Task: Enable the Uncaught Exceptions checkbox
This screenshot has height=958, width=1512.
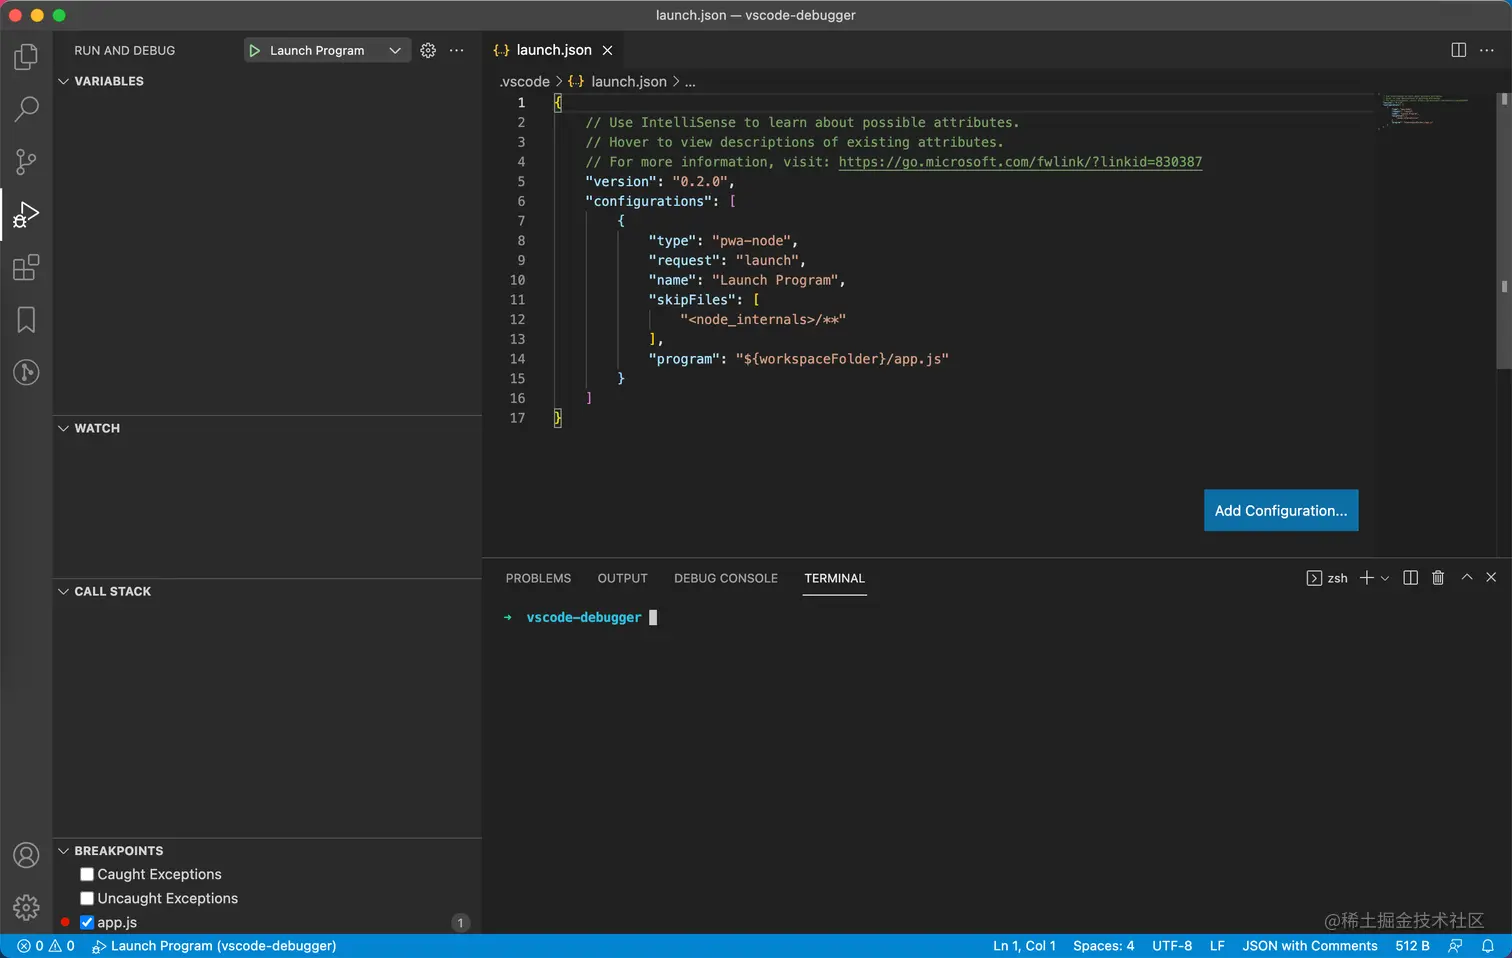Action: (x=87, y=899)
